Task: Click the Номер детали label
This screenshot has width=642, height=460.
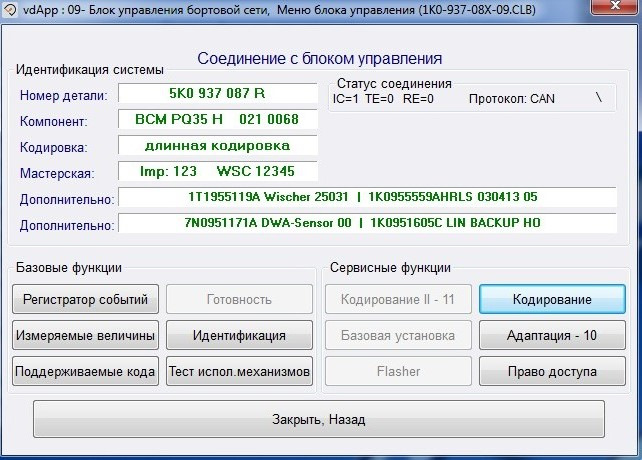Action: coord(63,95)
